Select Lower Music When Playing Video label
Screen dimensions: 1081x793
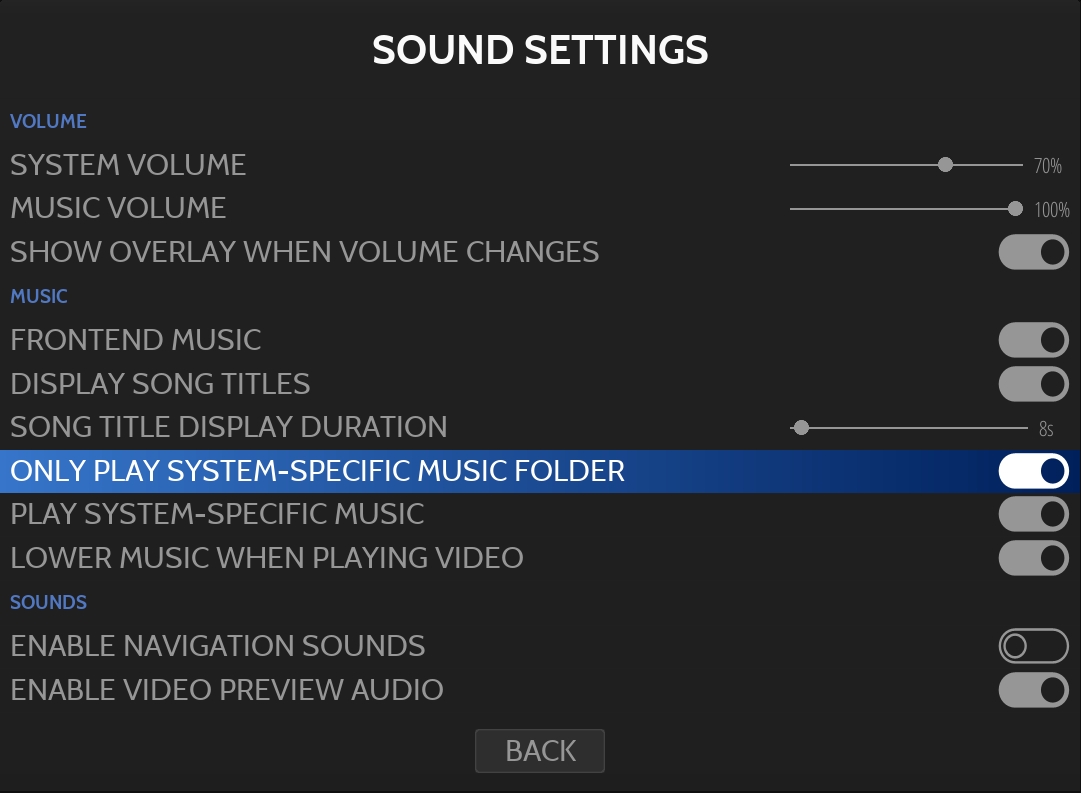[267, 558]
